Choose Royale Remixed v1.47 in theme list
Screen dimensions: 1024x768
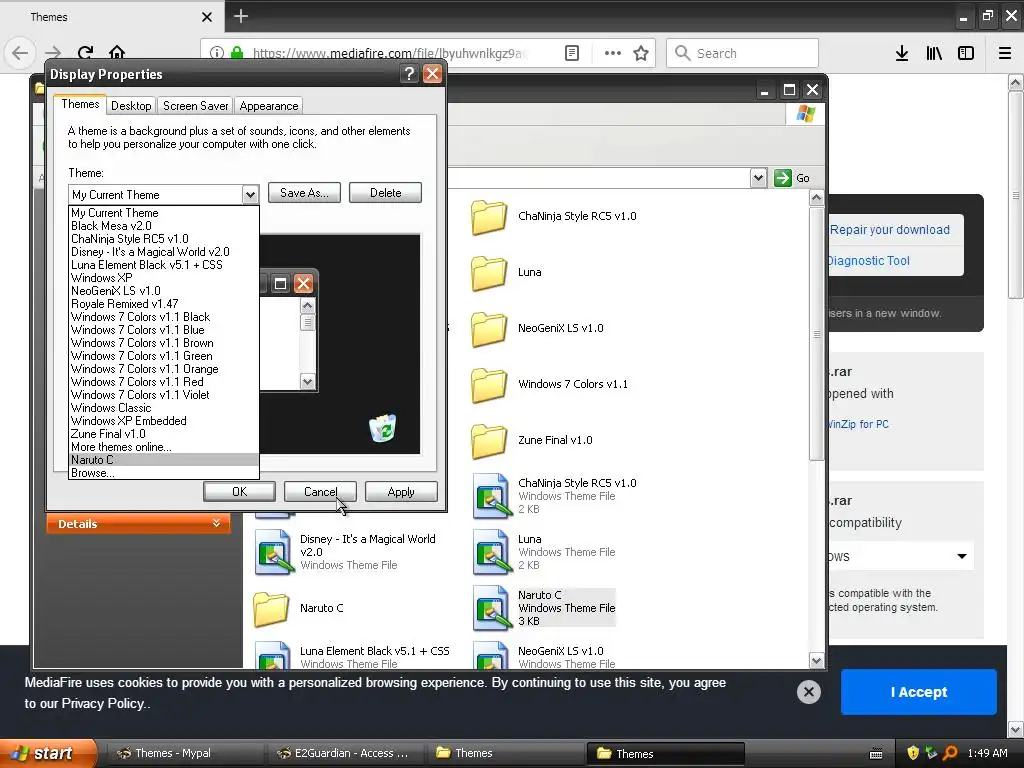click(163, 304)
